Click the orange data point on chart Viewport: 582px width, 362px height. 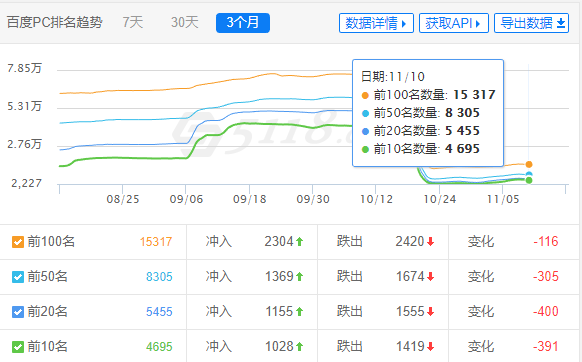529,164
